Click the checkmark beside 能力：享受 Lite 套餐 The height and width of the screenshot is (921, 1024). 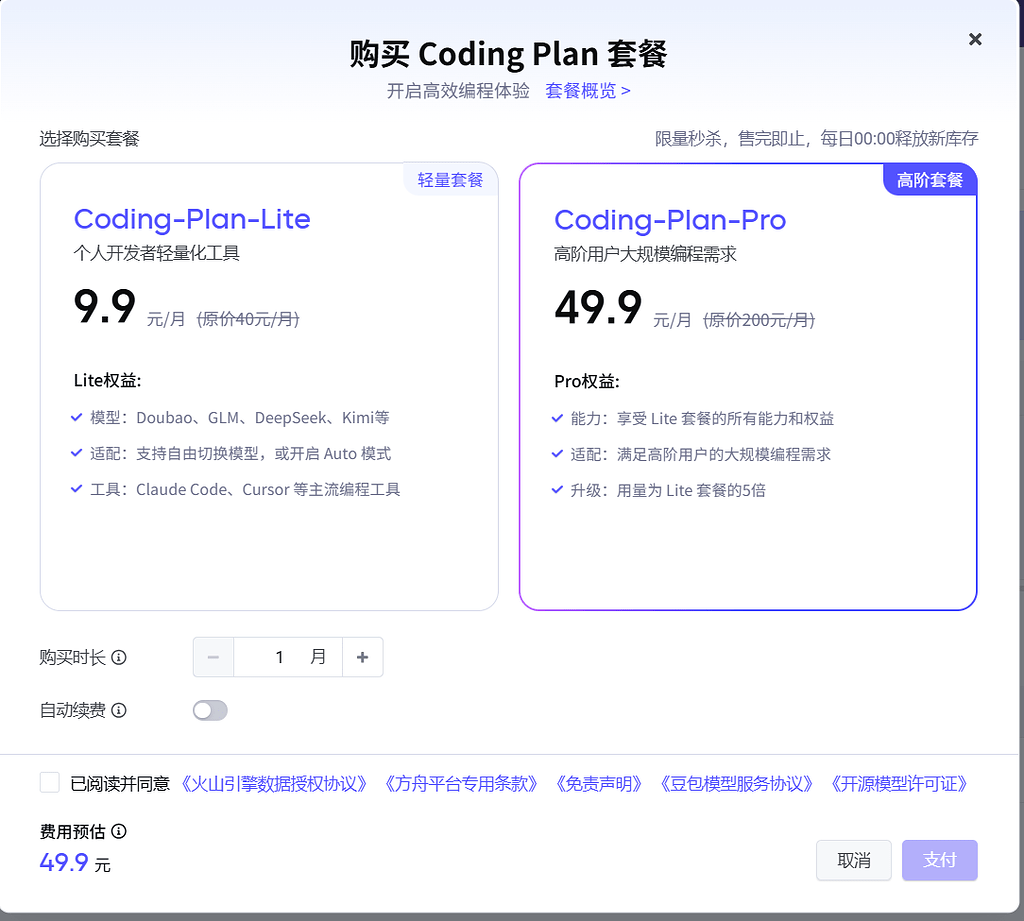[x=557, y=418]
